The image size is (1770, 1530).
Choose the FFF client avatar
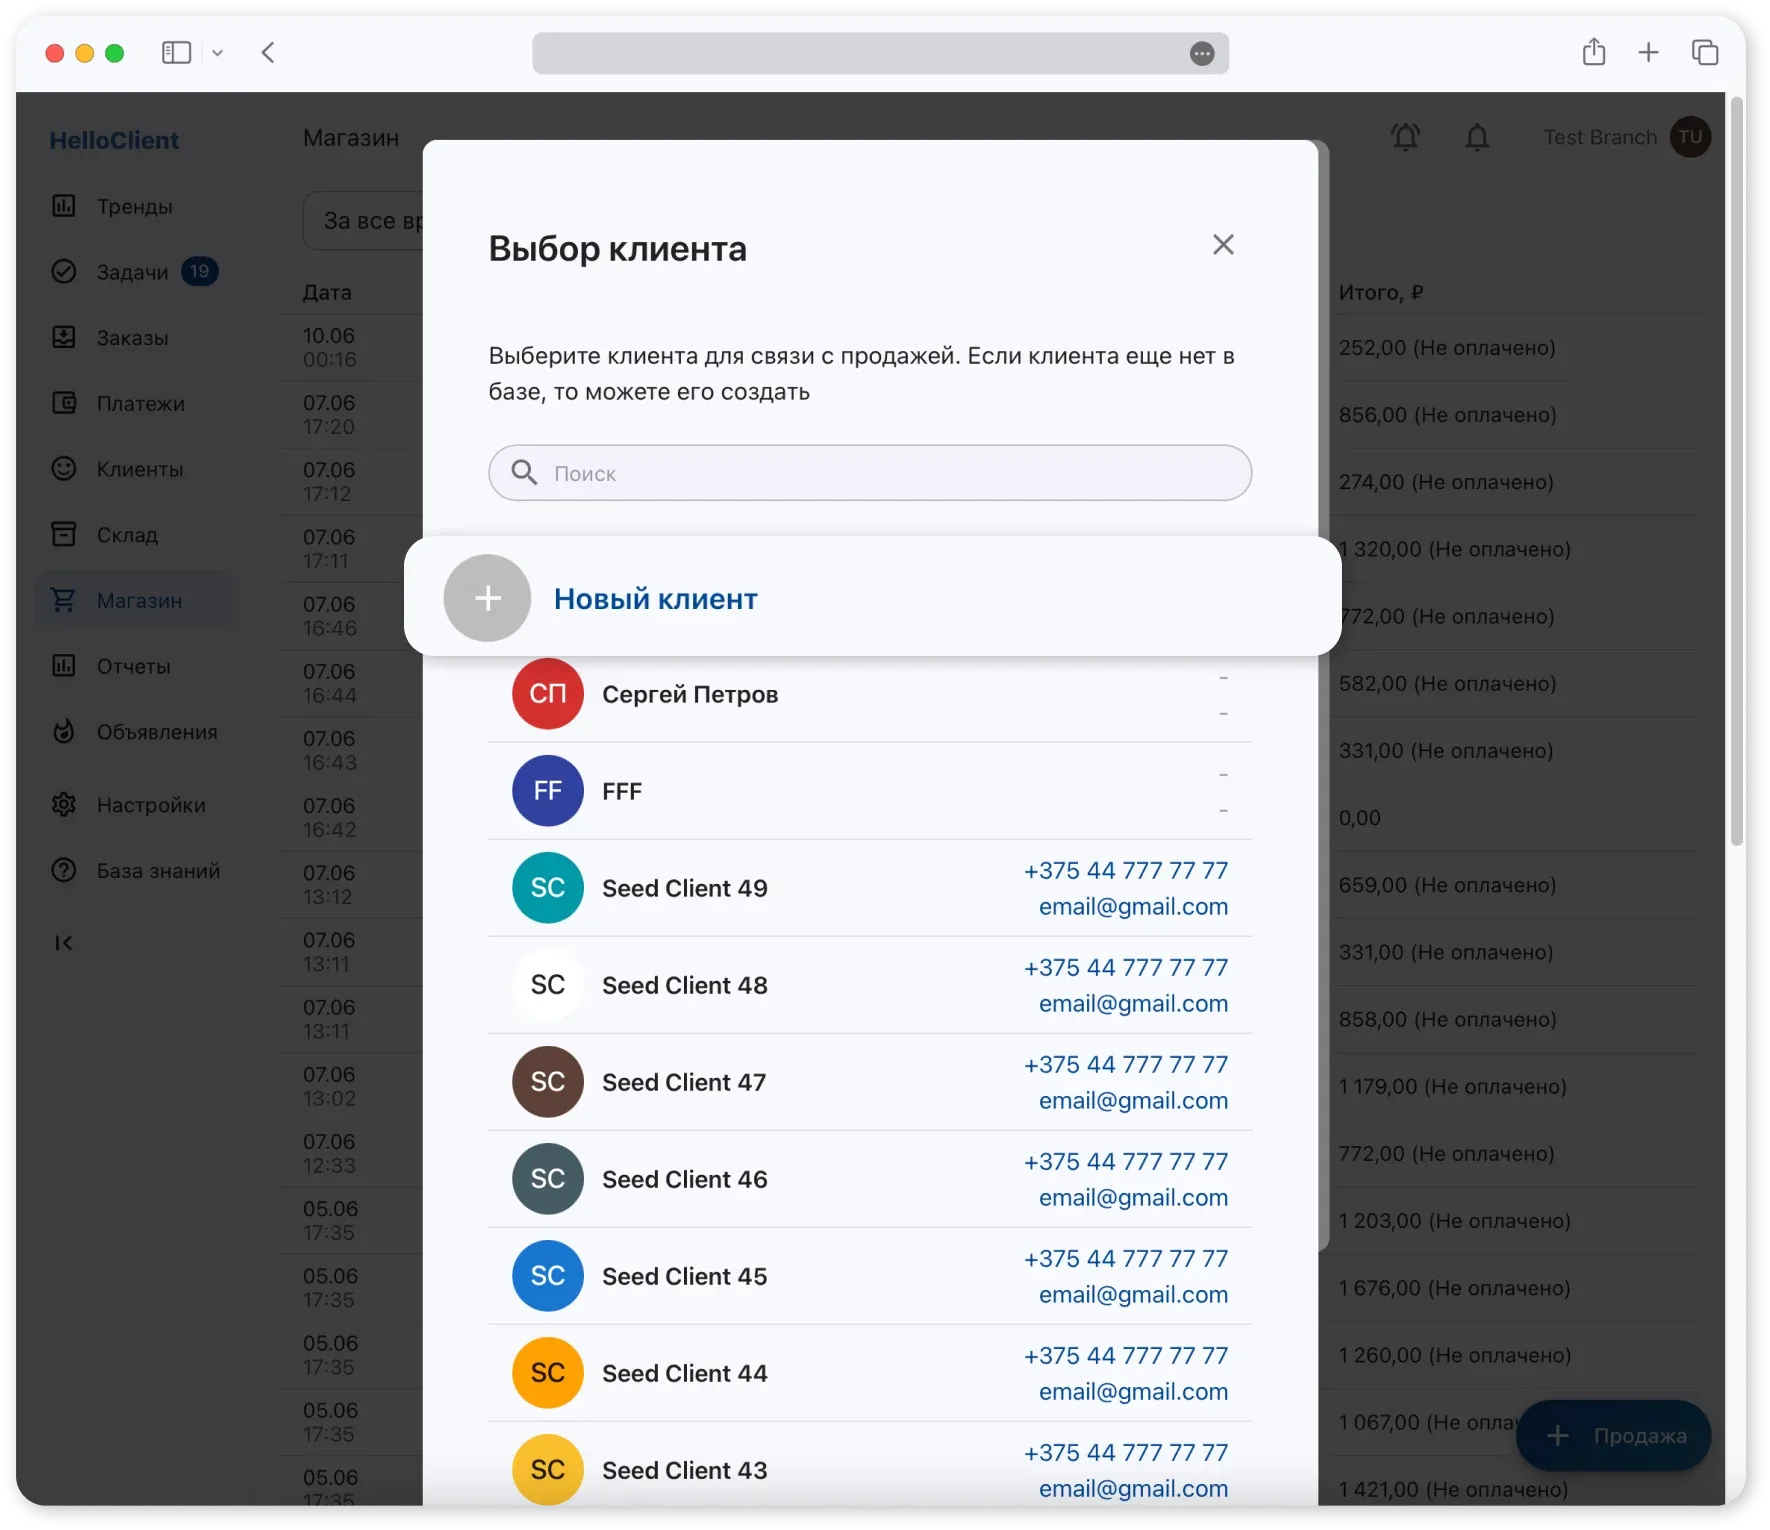tap(547, 791)
